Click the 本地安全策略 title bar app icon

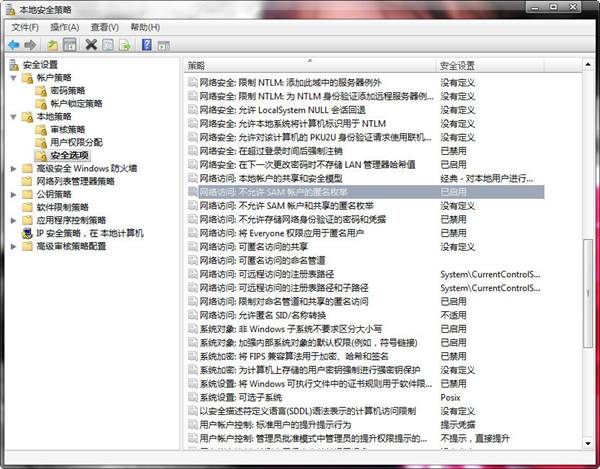tap(11, 9)
